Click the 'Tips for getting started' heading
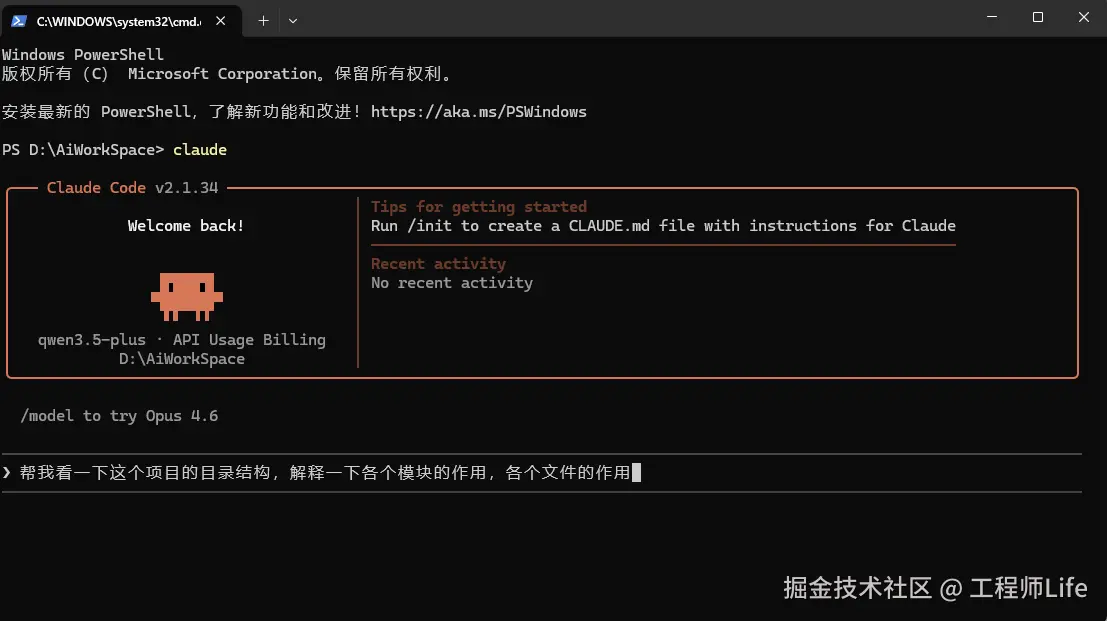Image resolution: width=1107 pixels, height=621 pixels. (x=479, y=207)
